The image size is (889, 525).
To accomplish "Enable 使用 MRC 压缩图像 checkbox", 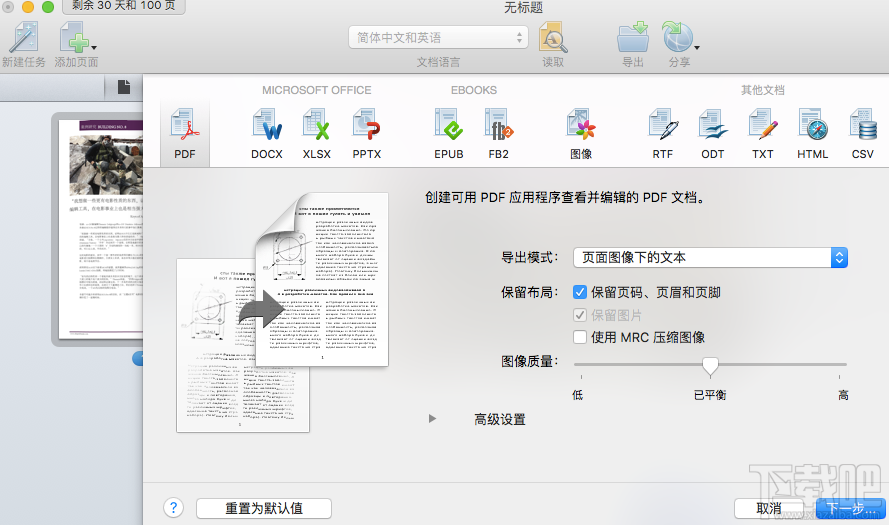I will click(x=579, y=337).
